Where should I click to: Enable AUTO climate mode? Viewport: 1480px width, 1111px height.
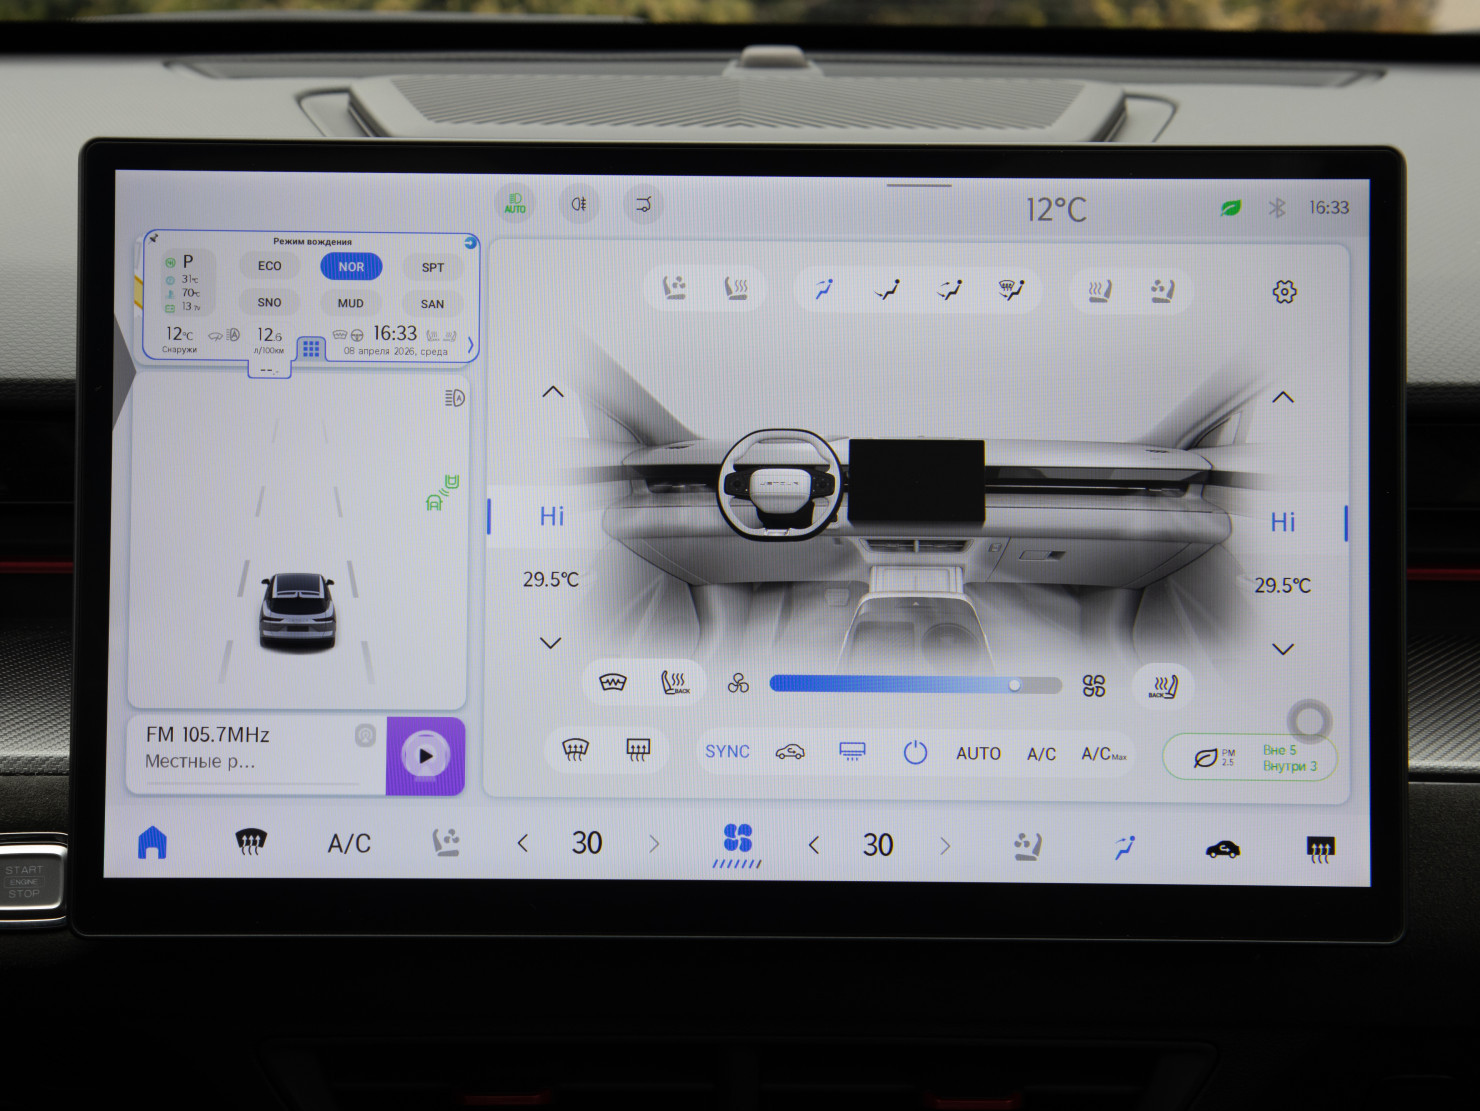click(978, 754)
